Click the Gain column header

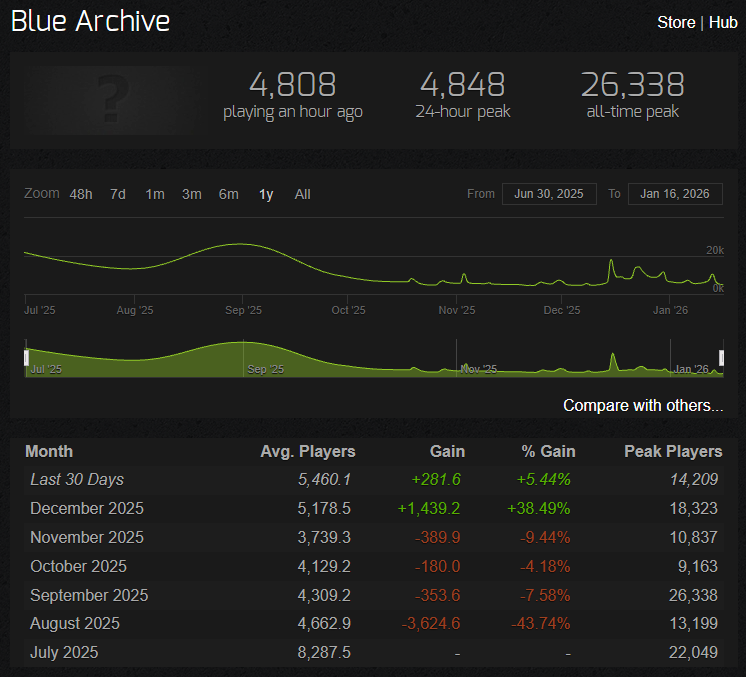447,451
